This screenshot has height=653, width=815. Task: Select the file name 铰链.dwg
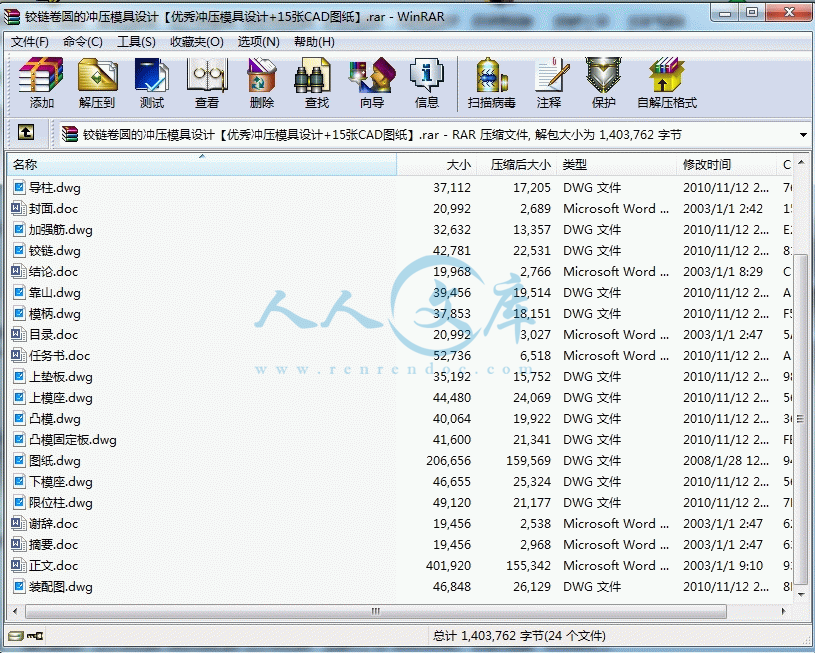click(x=55, y=251)
